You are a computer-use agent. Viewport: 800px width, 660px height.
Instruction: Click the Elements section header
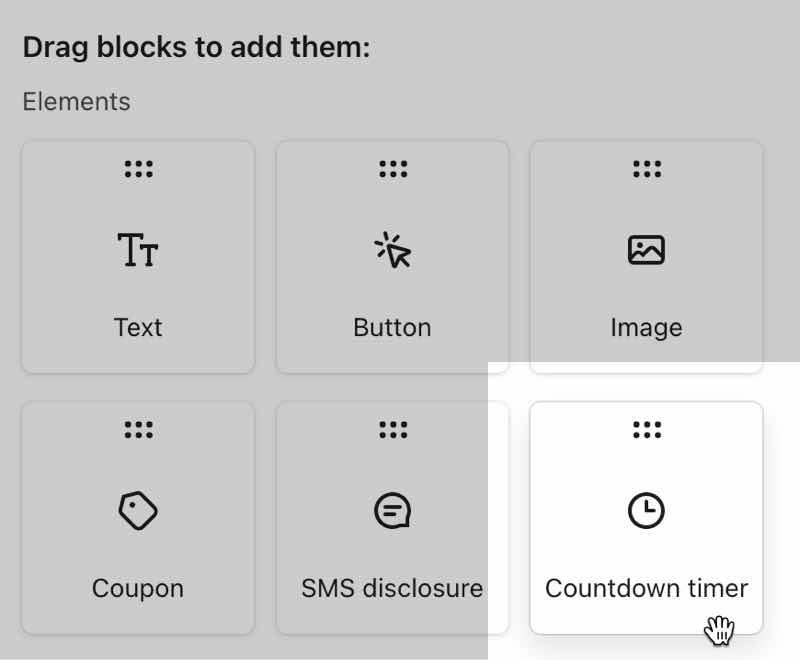click(x=76, y=101)
